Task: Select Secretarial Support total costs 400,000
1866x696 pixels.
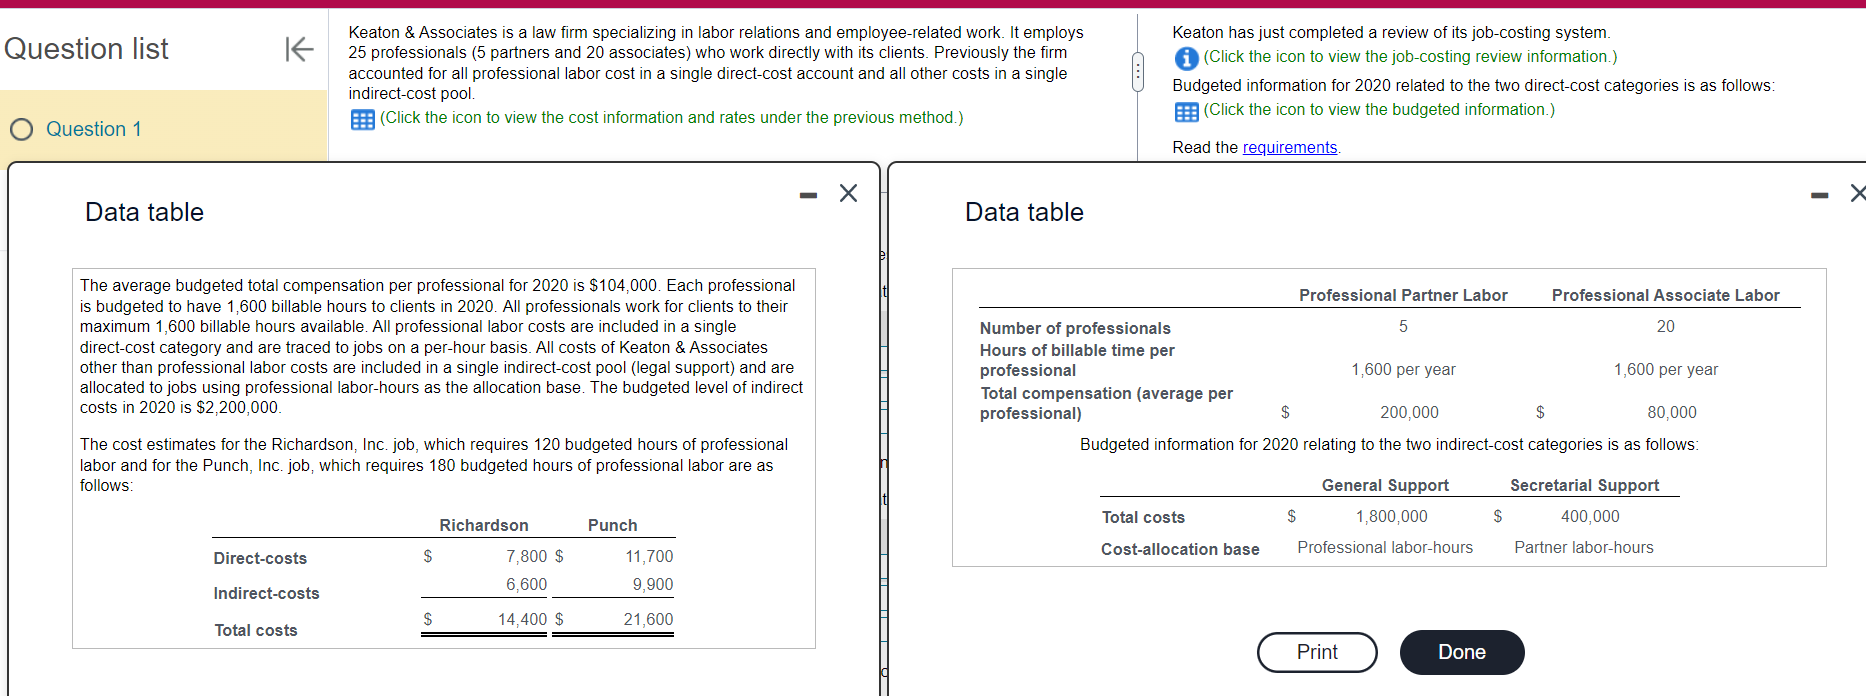Action: (1590, 516)
